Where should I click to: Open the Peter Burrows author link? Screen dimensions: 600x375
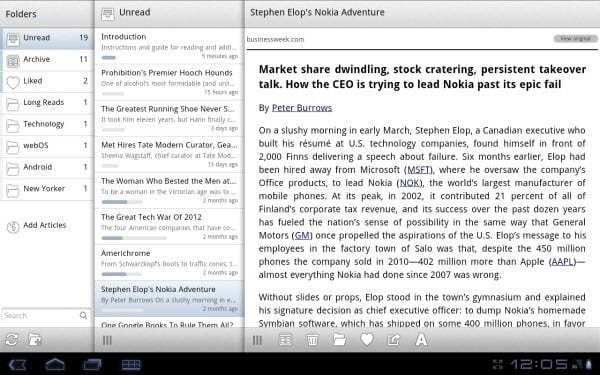click(x=302, y=108)
